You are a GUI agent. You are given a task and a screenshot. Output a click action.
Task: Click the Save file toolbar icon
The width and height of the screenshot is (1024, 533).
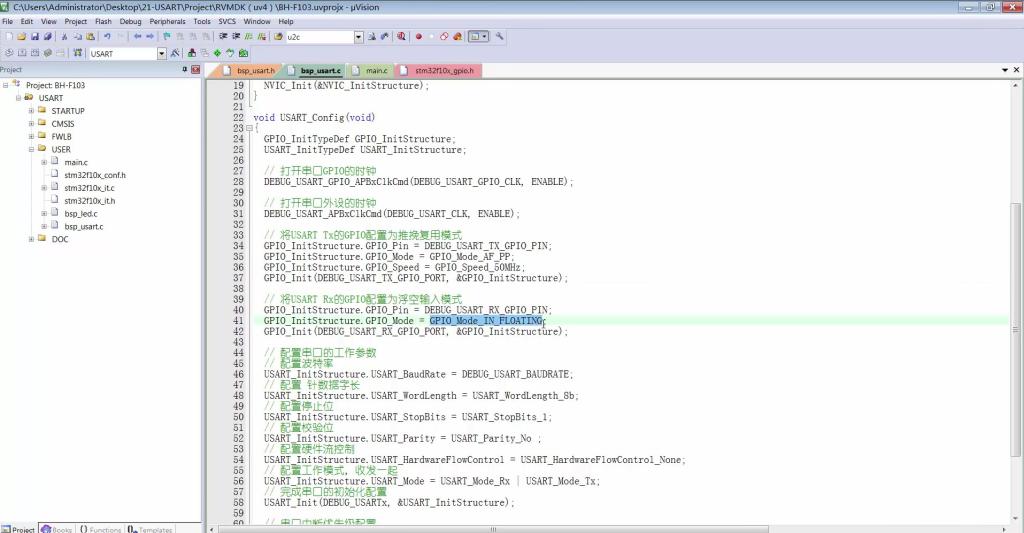(x=33, y=37)
